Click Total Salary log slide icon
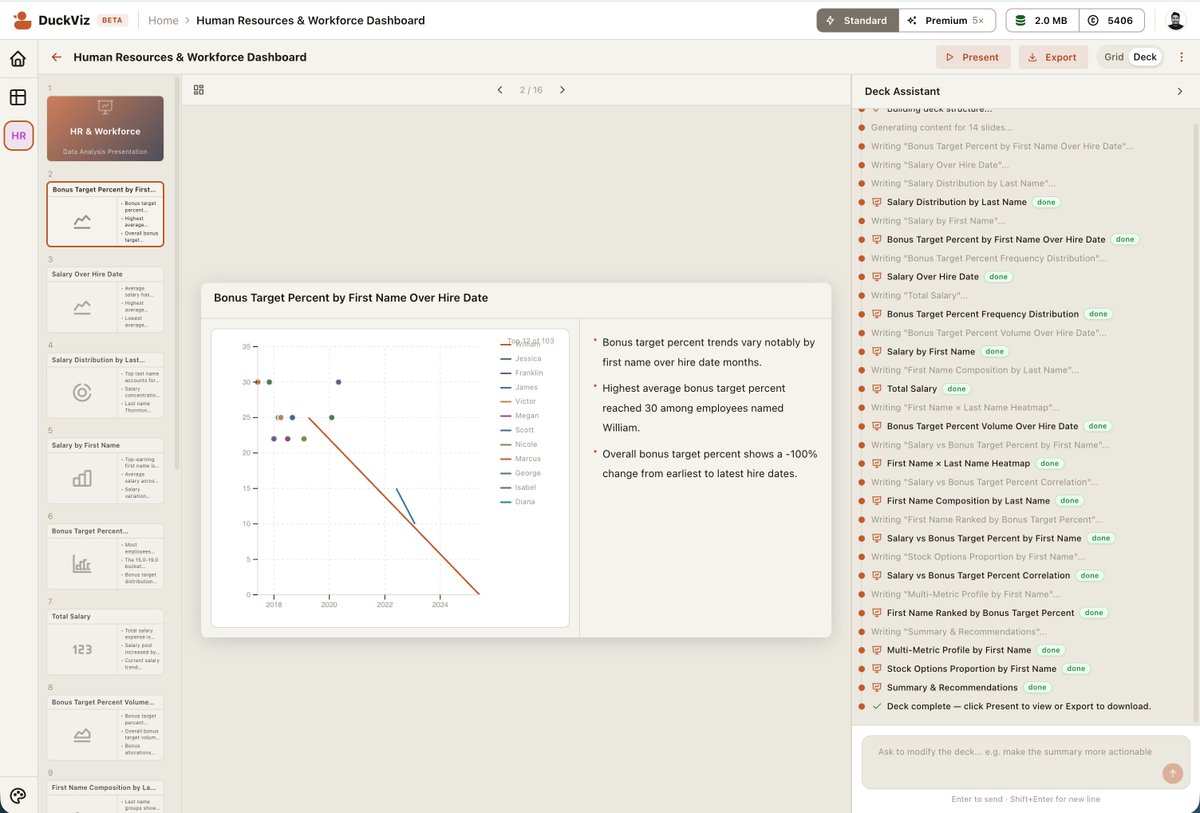1200x813 pixels. tap(877, 389)
